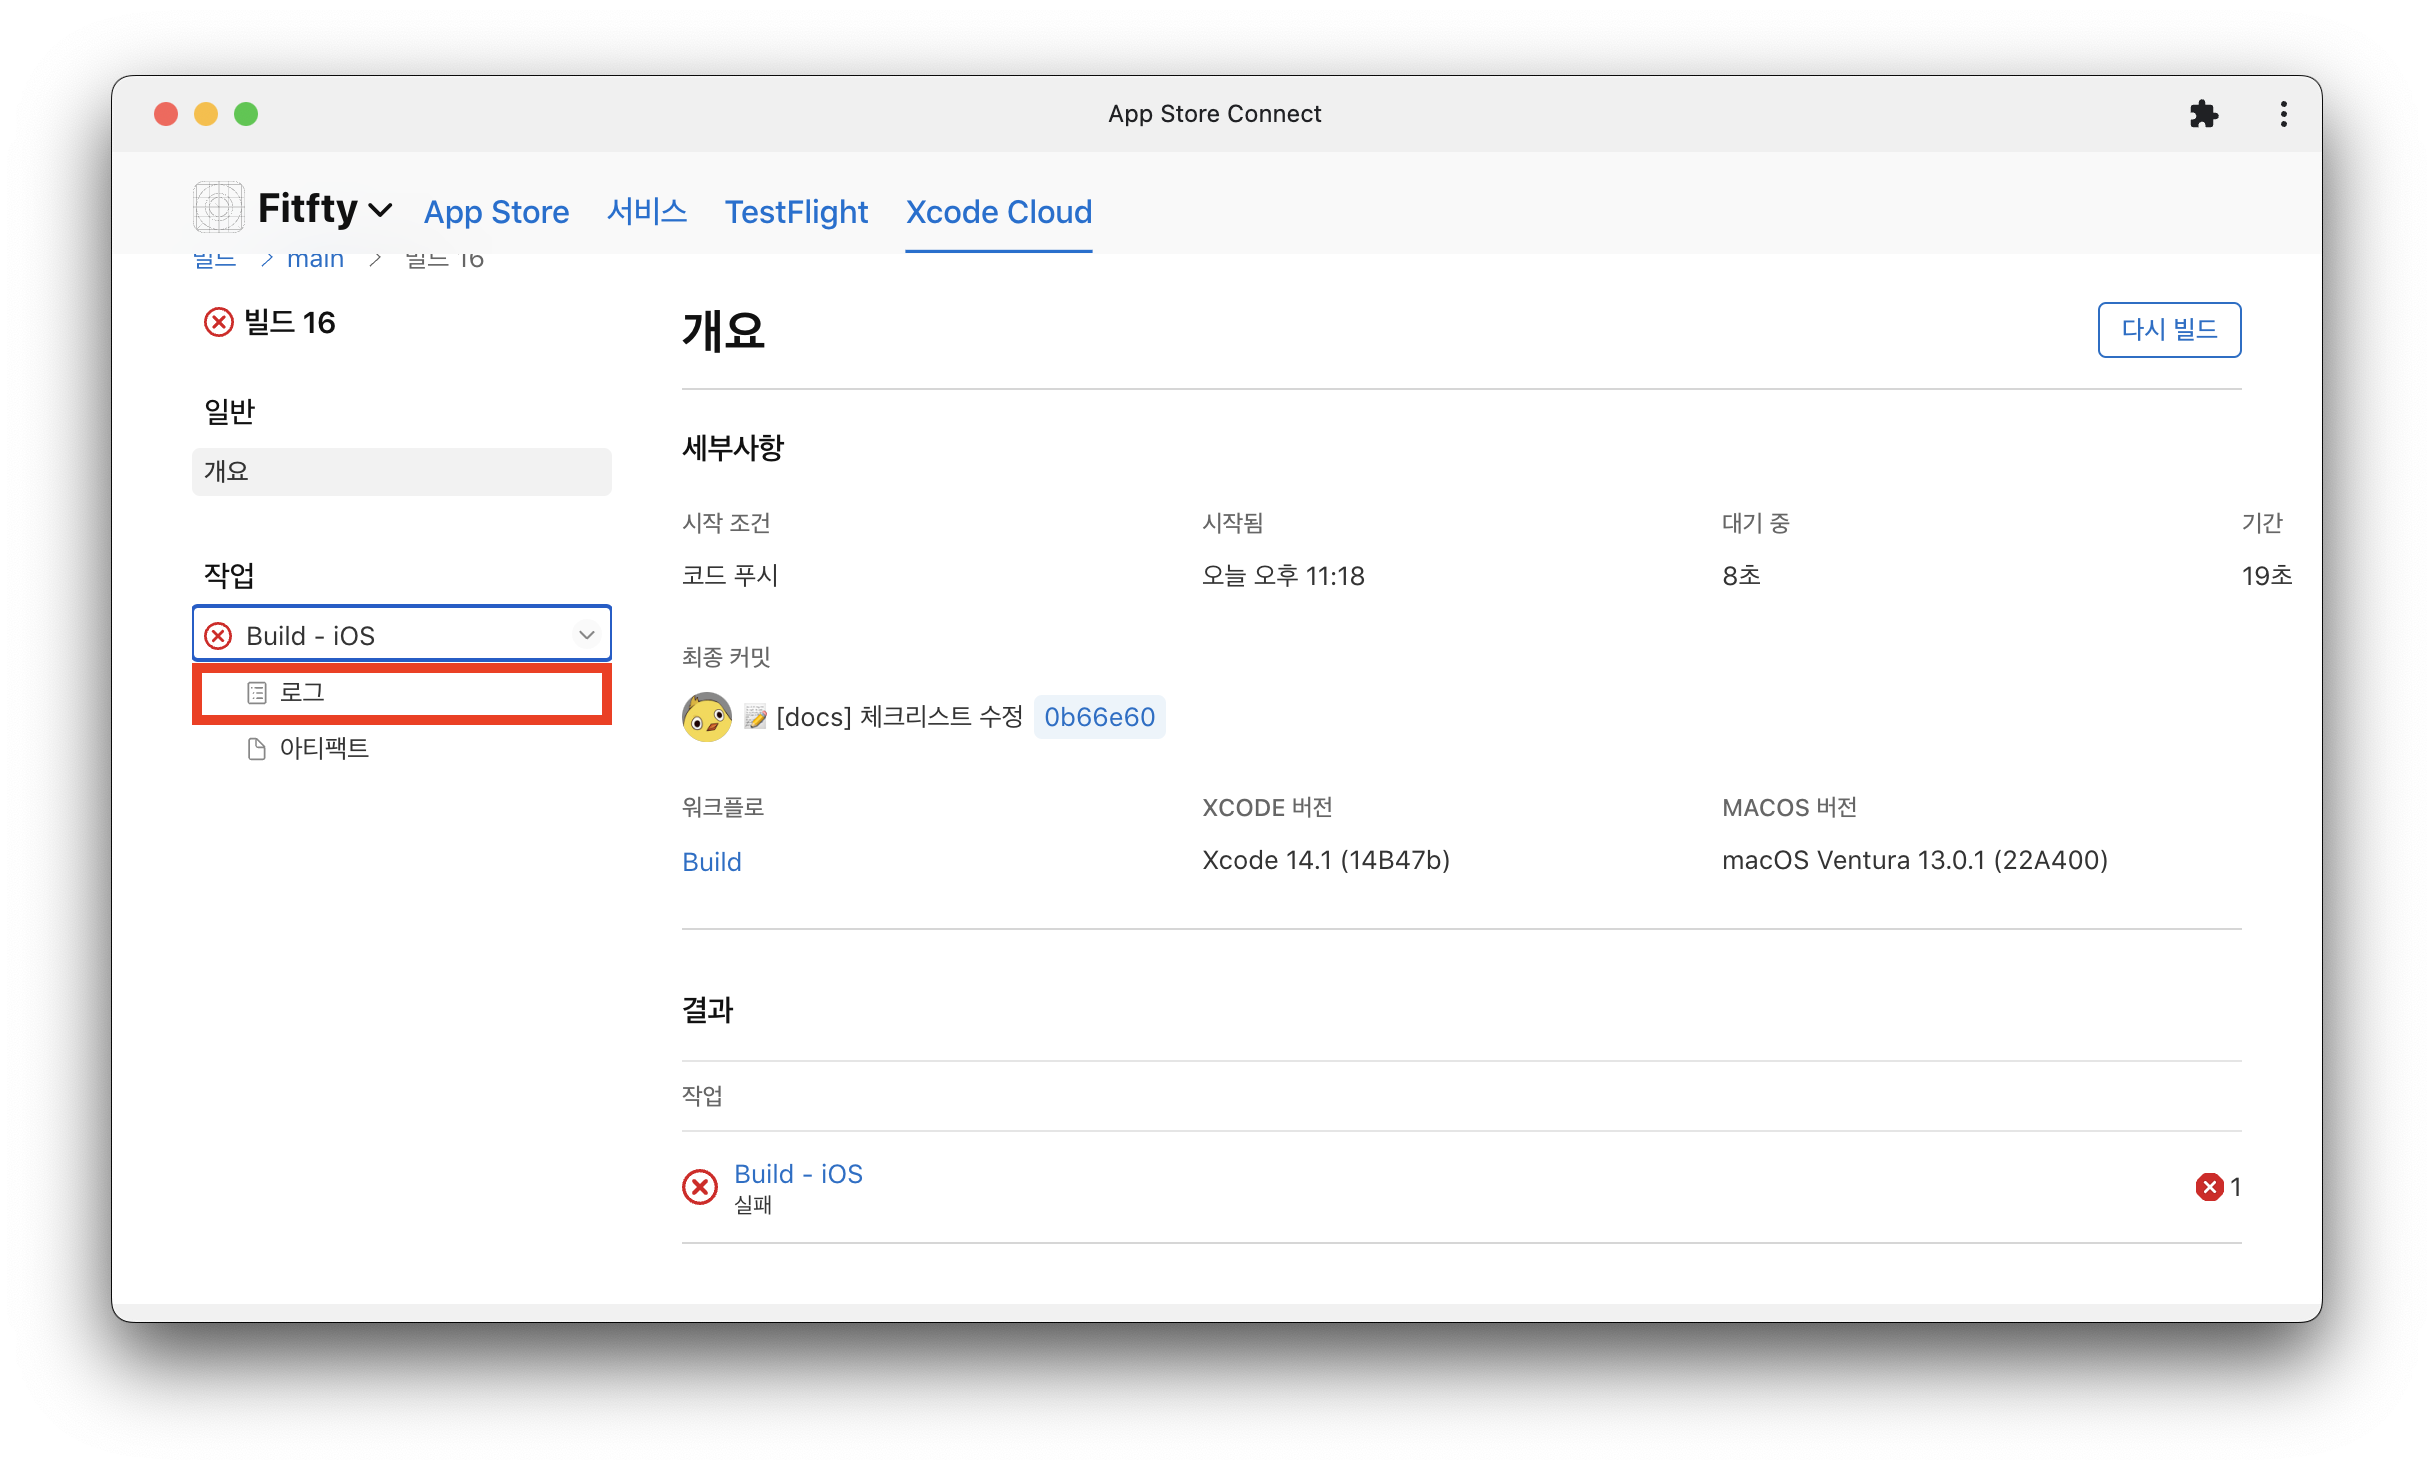Click the commit author avatar
Screen dimensions: 2434x1470
point(706,717)
